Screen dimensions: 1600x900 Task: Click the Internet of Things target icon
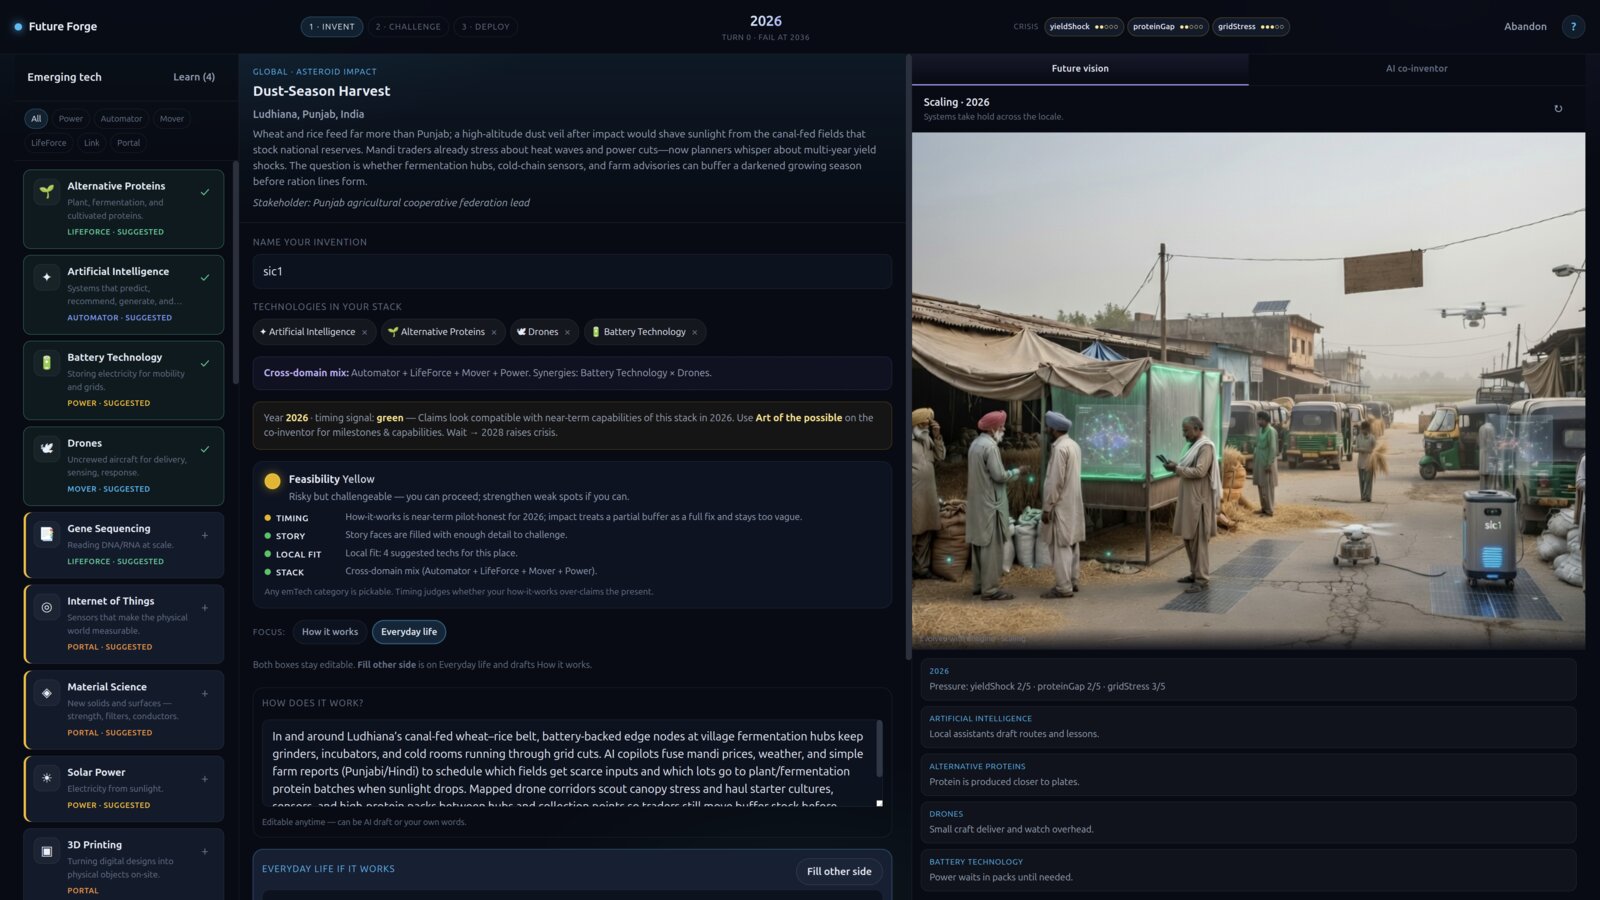tap(46, 607)
